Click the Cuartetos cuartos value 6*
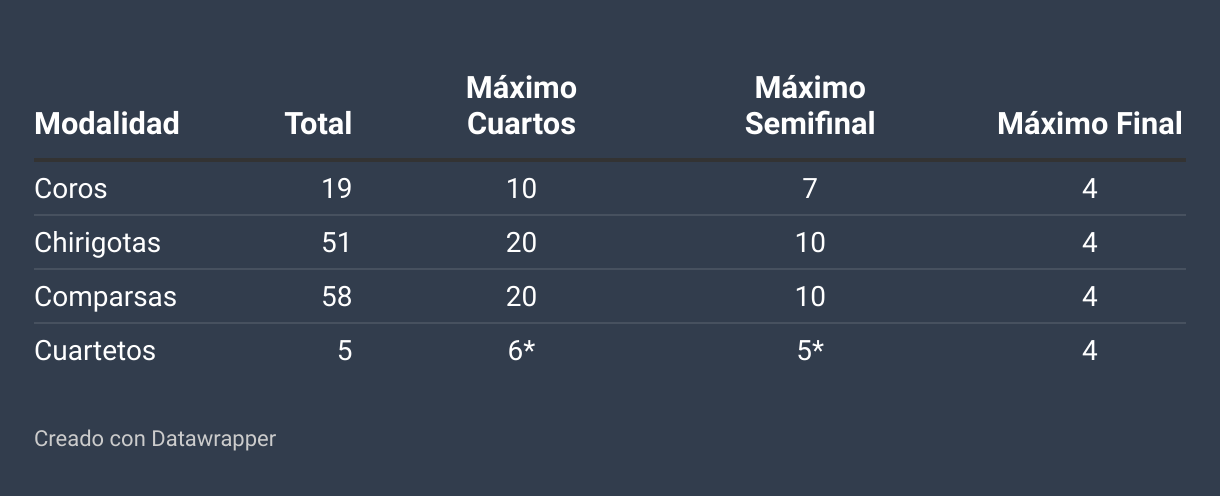Screen dimensions: 1220x496 (521, 350)
